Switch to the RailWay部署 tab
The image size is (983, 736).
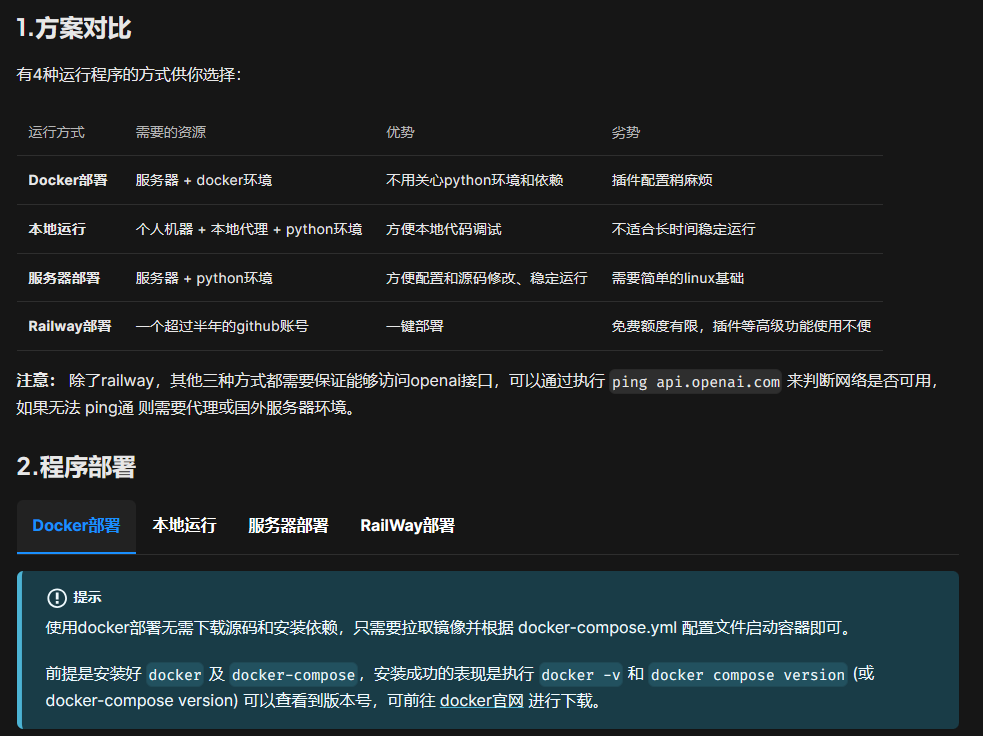click(x=407, y=526)
